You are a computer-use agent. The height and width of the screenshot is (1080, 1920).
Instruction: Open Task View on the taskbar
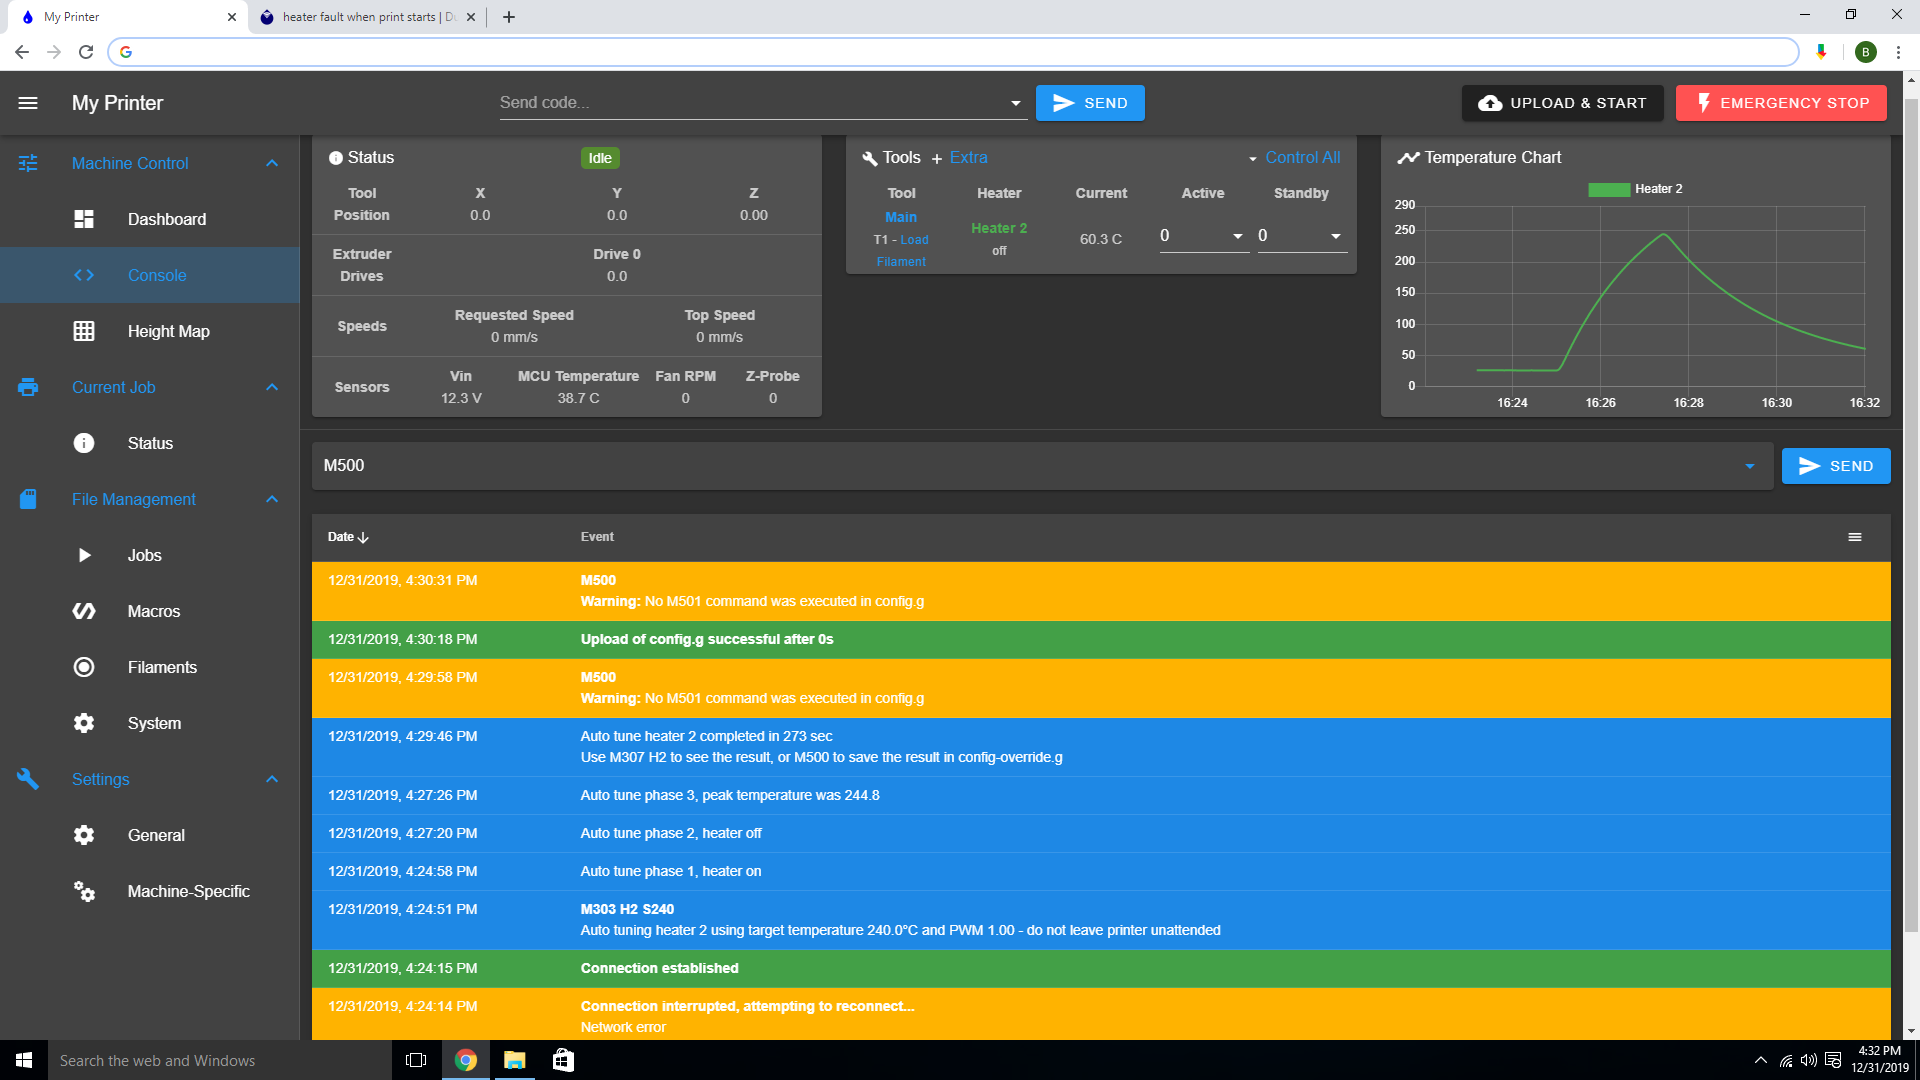tap(416, 1060)
